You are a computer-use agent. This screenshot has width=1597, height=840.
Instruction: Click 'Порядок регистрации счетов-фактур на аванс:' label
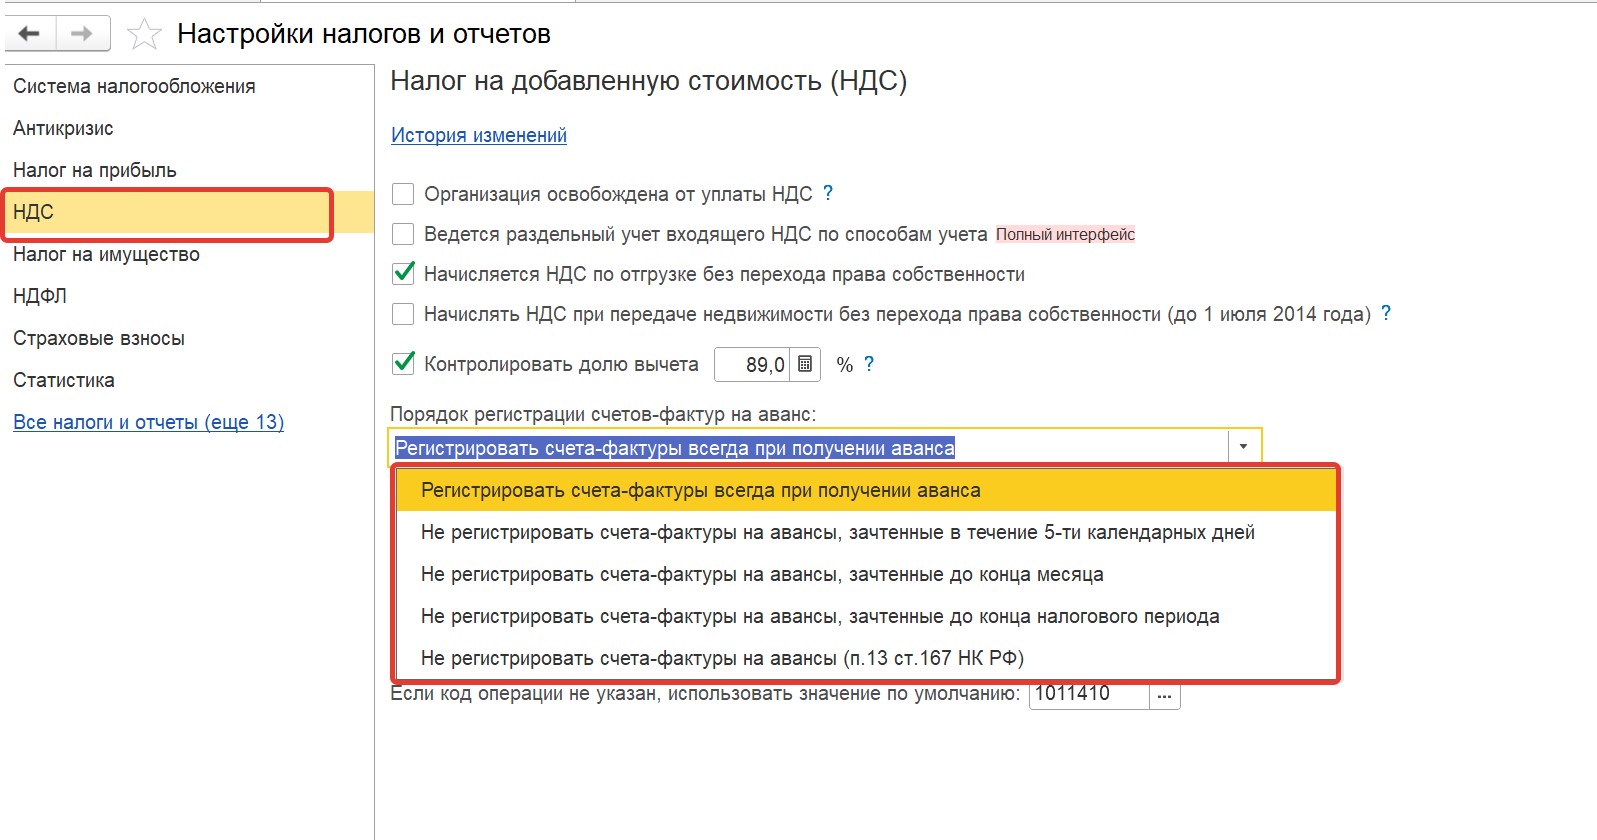(603, 413)
